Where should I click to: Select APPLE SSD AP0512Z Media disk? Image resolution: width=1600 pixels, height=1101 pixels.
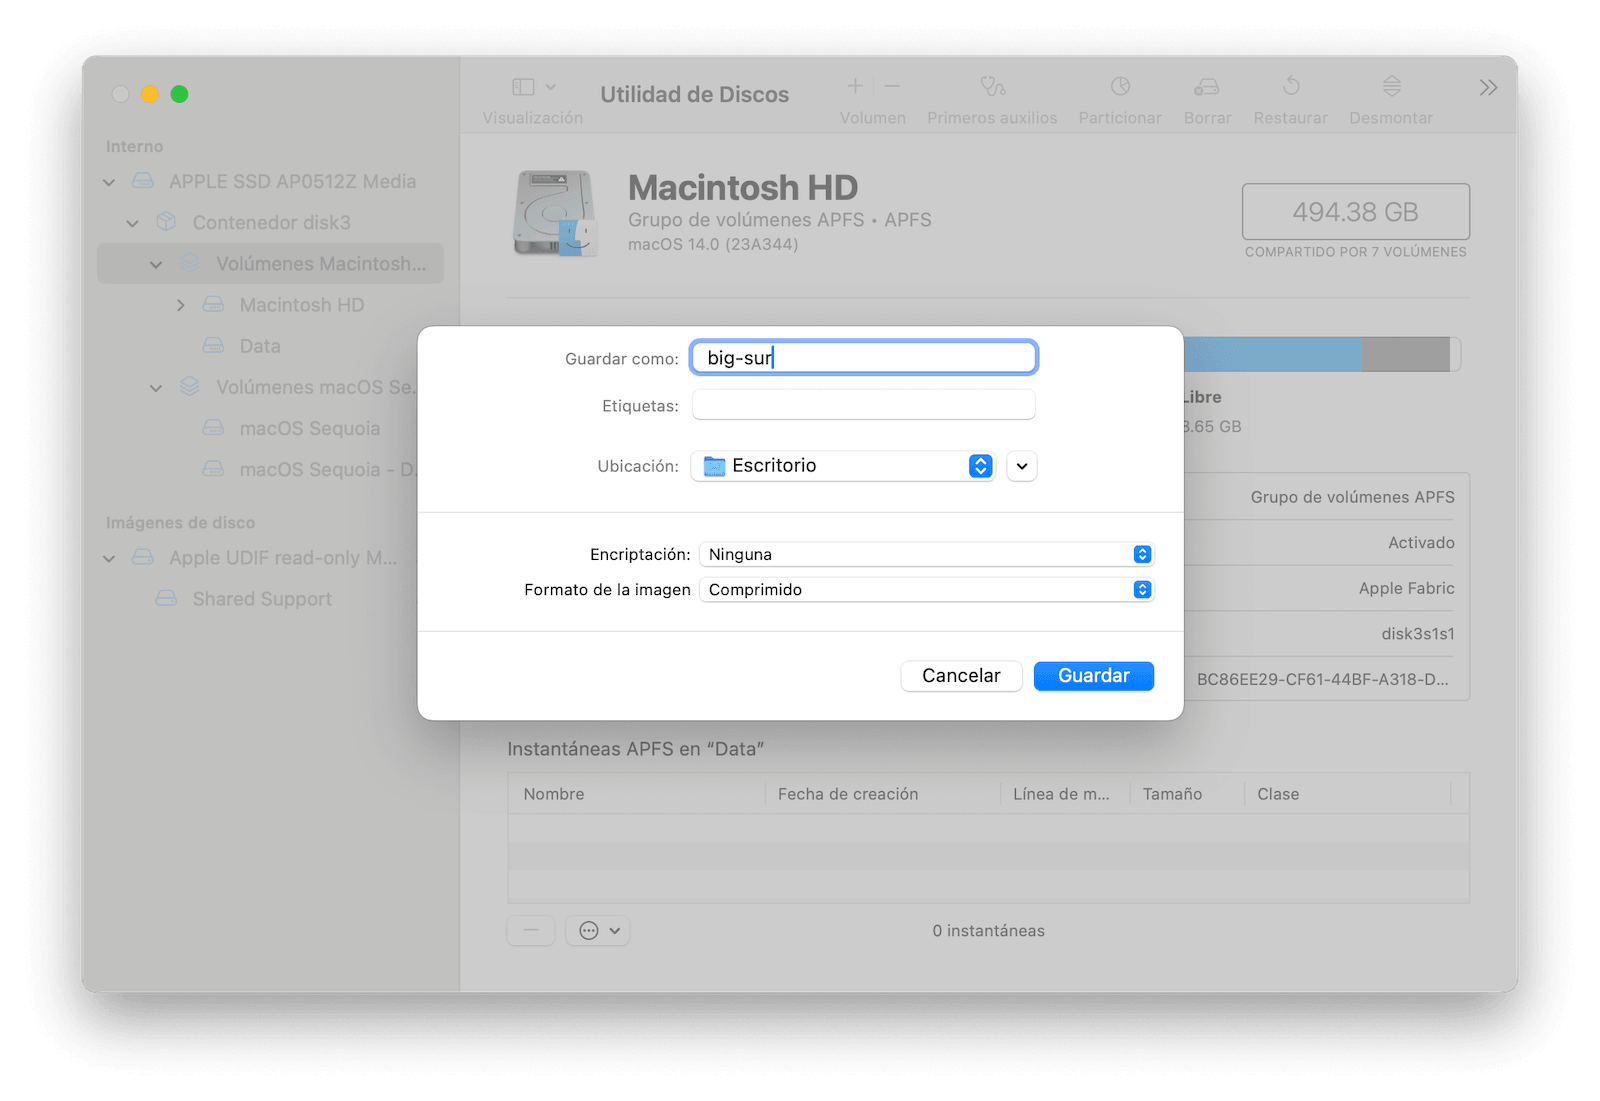pos(270,181)
